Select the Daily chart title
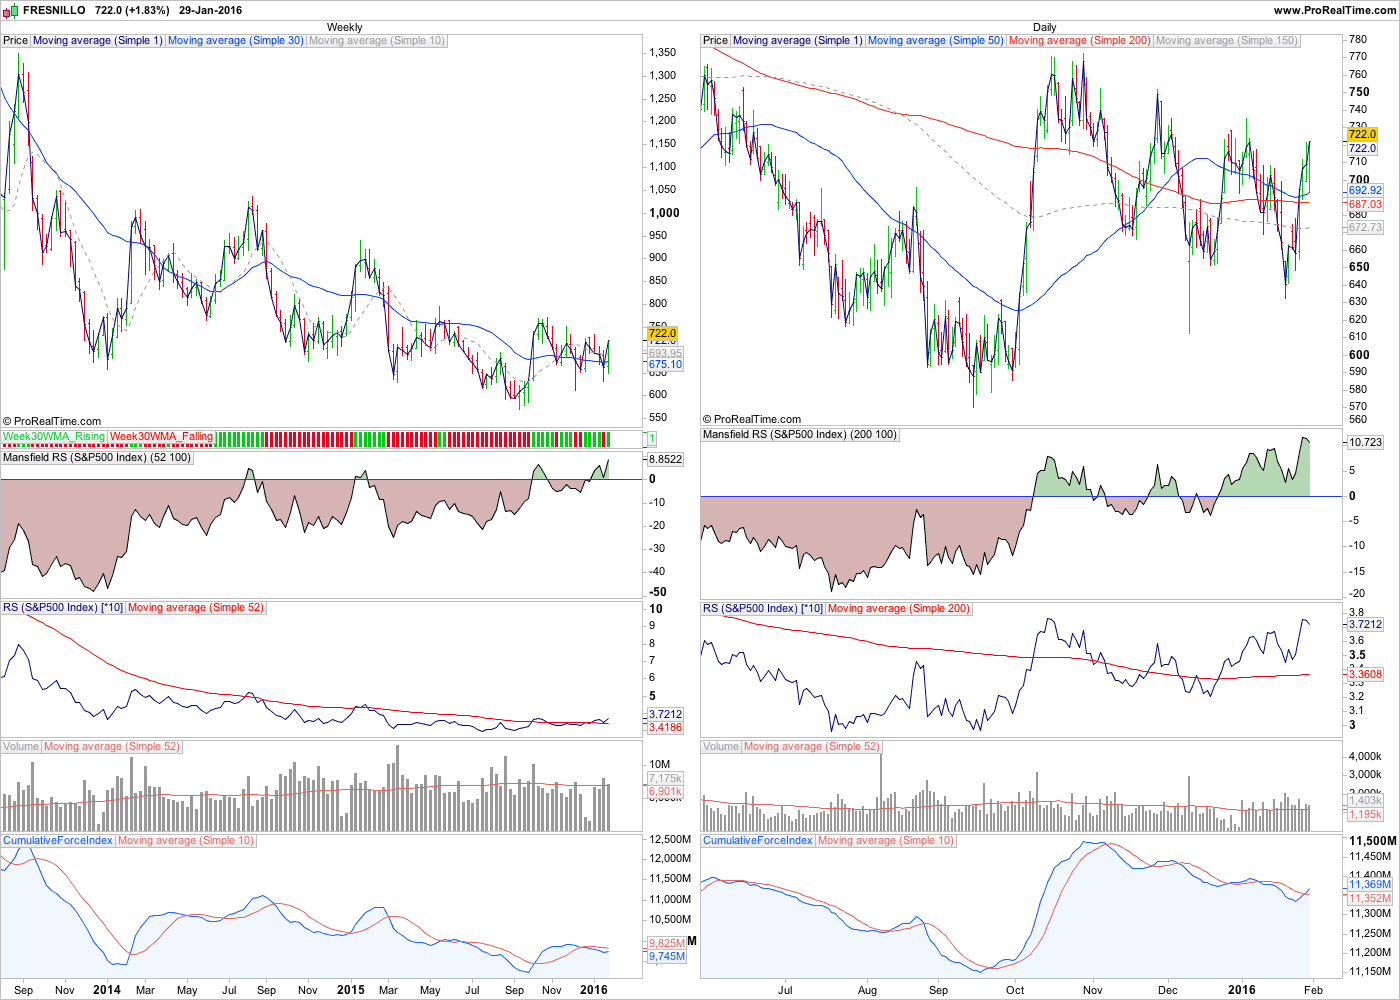1400x1000 pixels. coord(1044,27)
